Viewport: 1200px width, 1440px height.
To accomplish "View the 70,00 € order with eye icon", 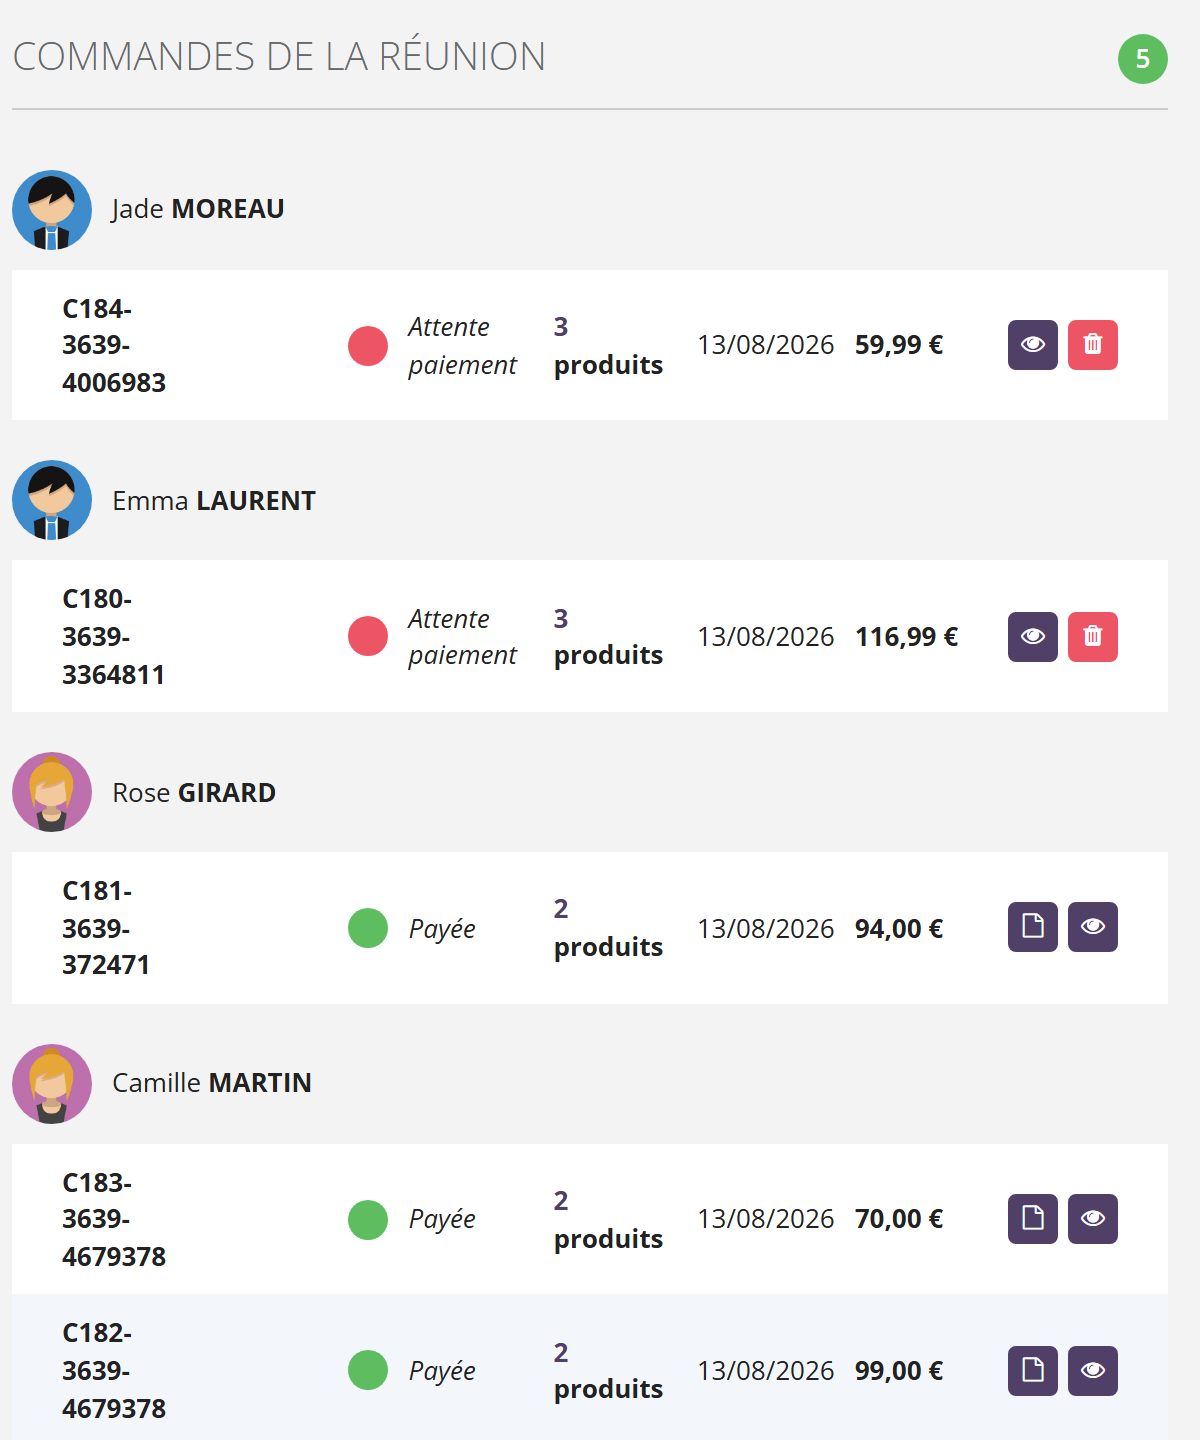I will point(1093,1219).
